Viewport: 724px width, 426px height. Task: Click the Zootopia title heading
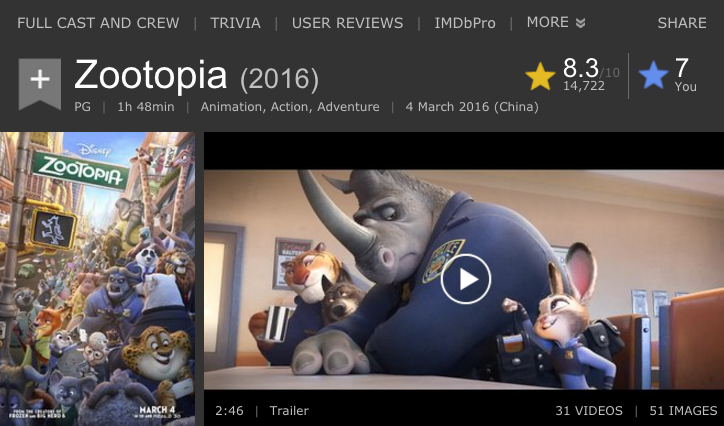[151, 75]
